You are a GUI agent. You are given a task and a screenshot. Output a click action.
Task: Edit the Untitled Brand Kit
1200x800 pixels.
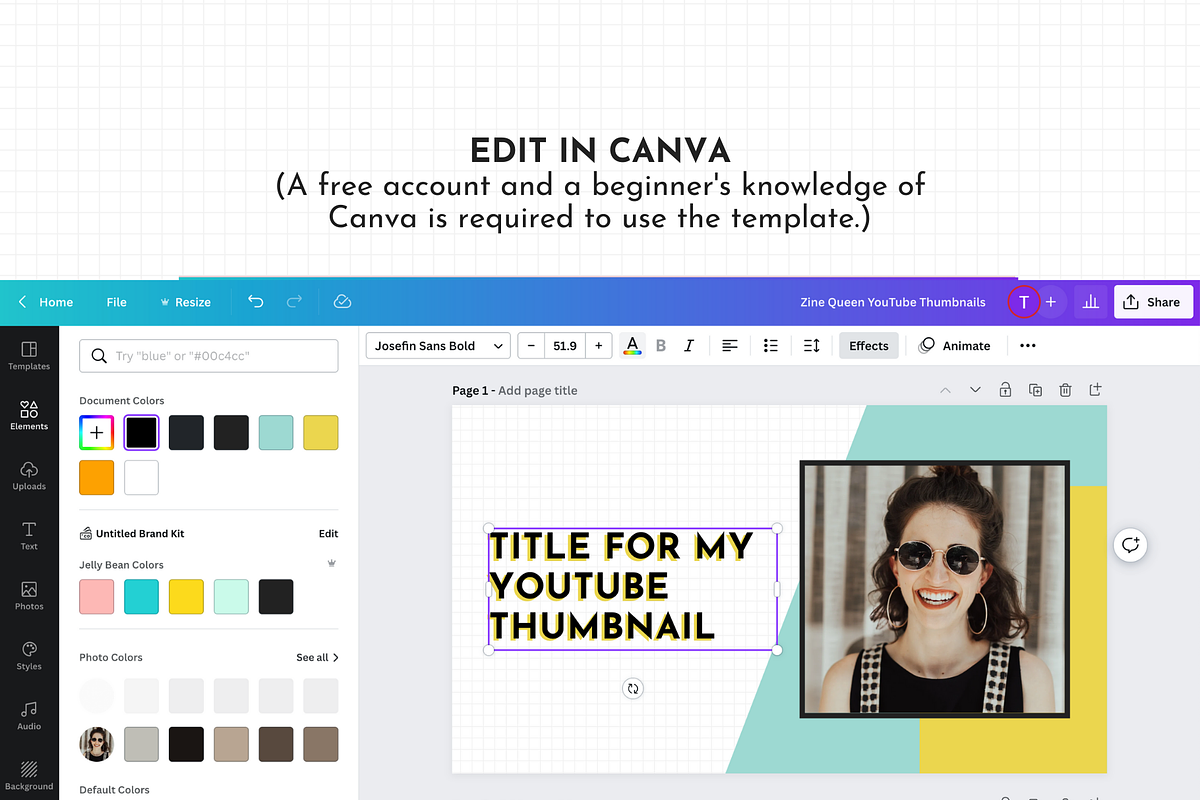click(328, 534)
